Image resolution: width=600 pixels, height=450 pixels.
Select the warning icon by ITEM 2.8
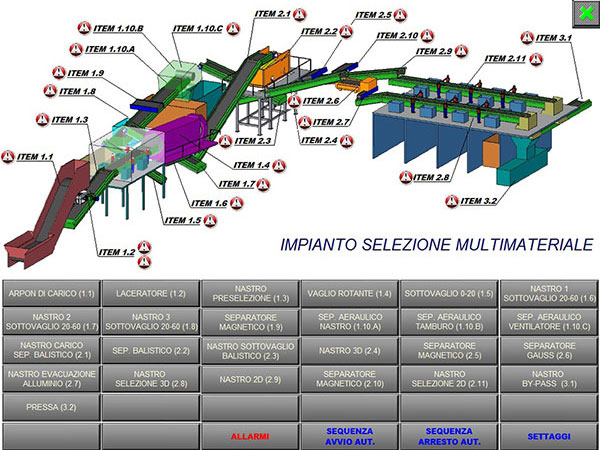(408, 177)
